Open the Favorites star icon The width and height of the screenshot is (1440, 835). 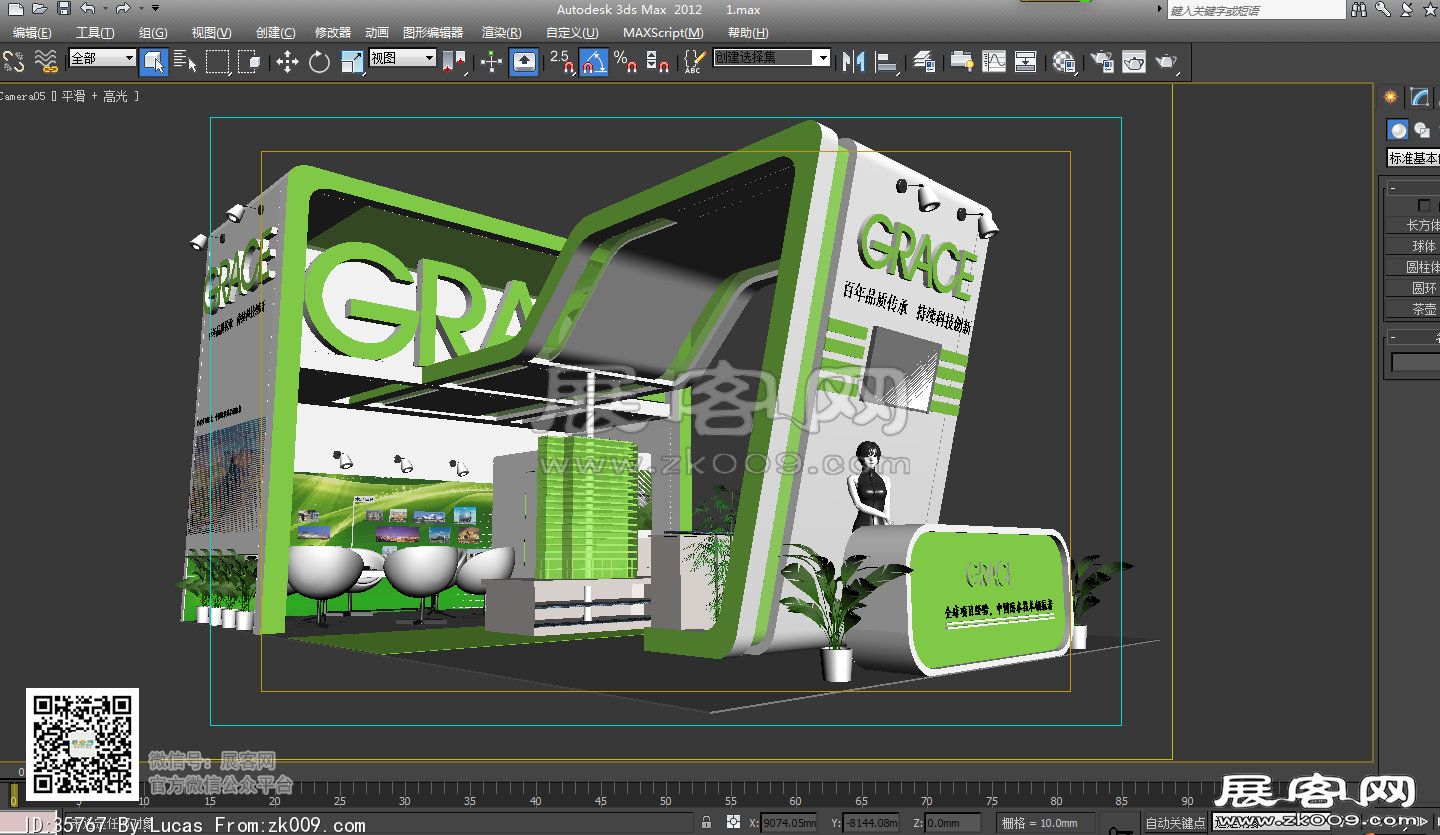tap(1430, 9)
